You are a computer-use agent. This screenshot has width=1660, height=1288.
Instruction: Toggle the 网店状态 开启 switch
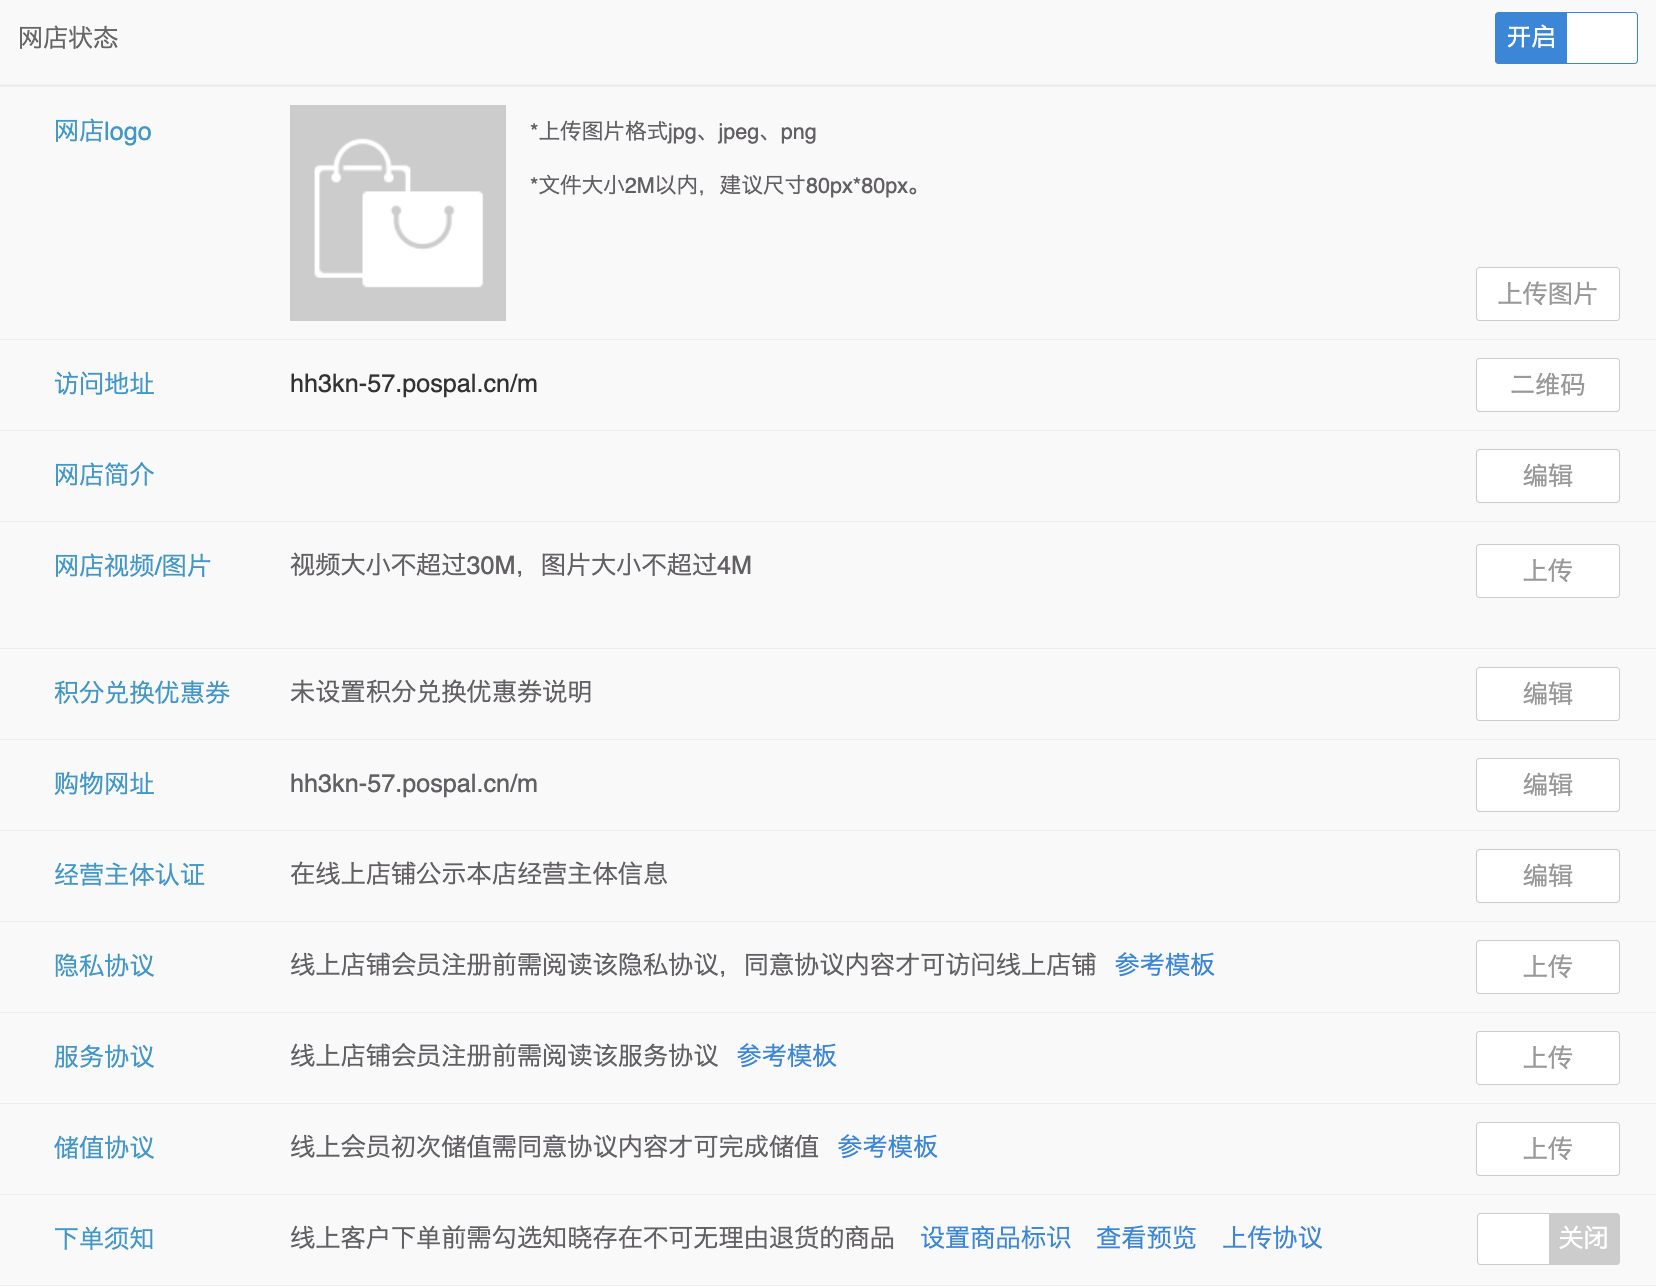[x=1565, y=38]
